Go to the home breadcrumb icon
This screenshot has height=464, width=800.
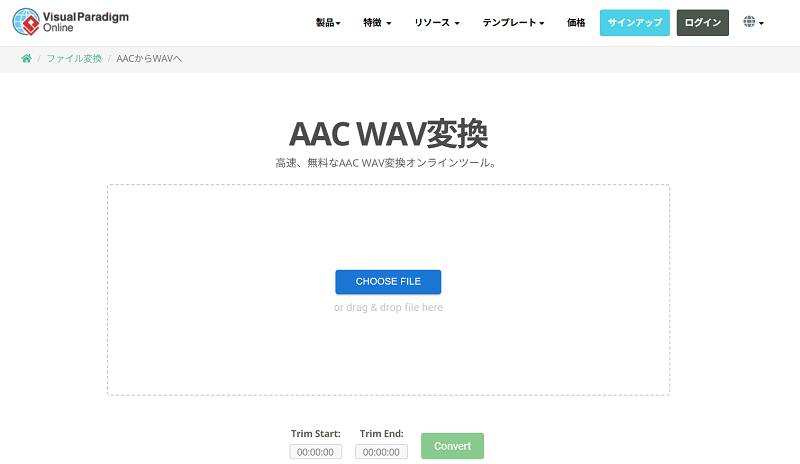27,59
